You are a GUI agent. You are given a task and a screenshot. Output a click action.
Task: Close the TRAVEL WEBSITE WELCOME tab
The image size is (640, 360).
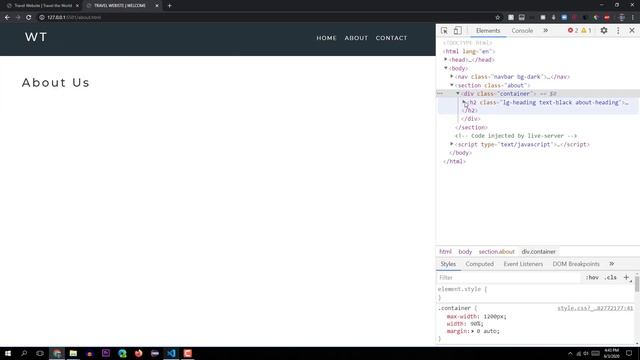coord(157,6)
